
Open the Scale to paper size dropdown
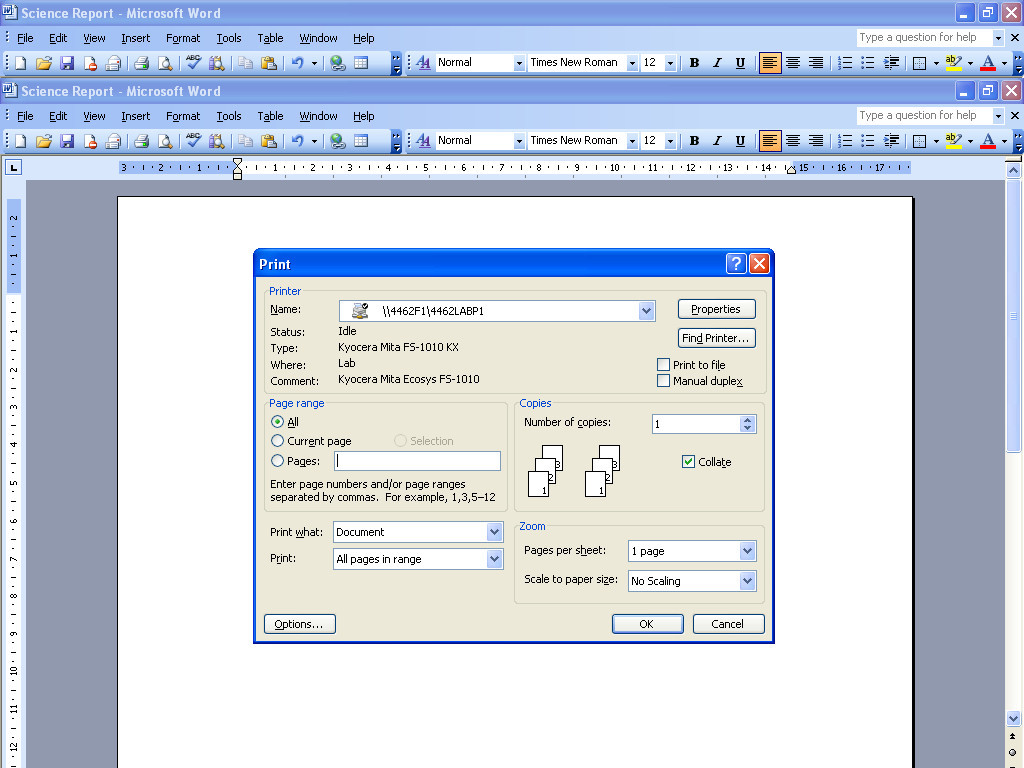[748, 581]
